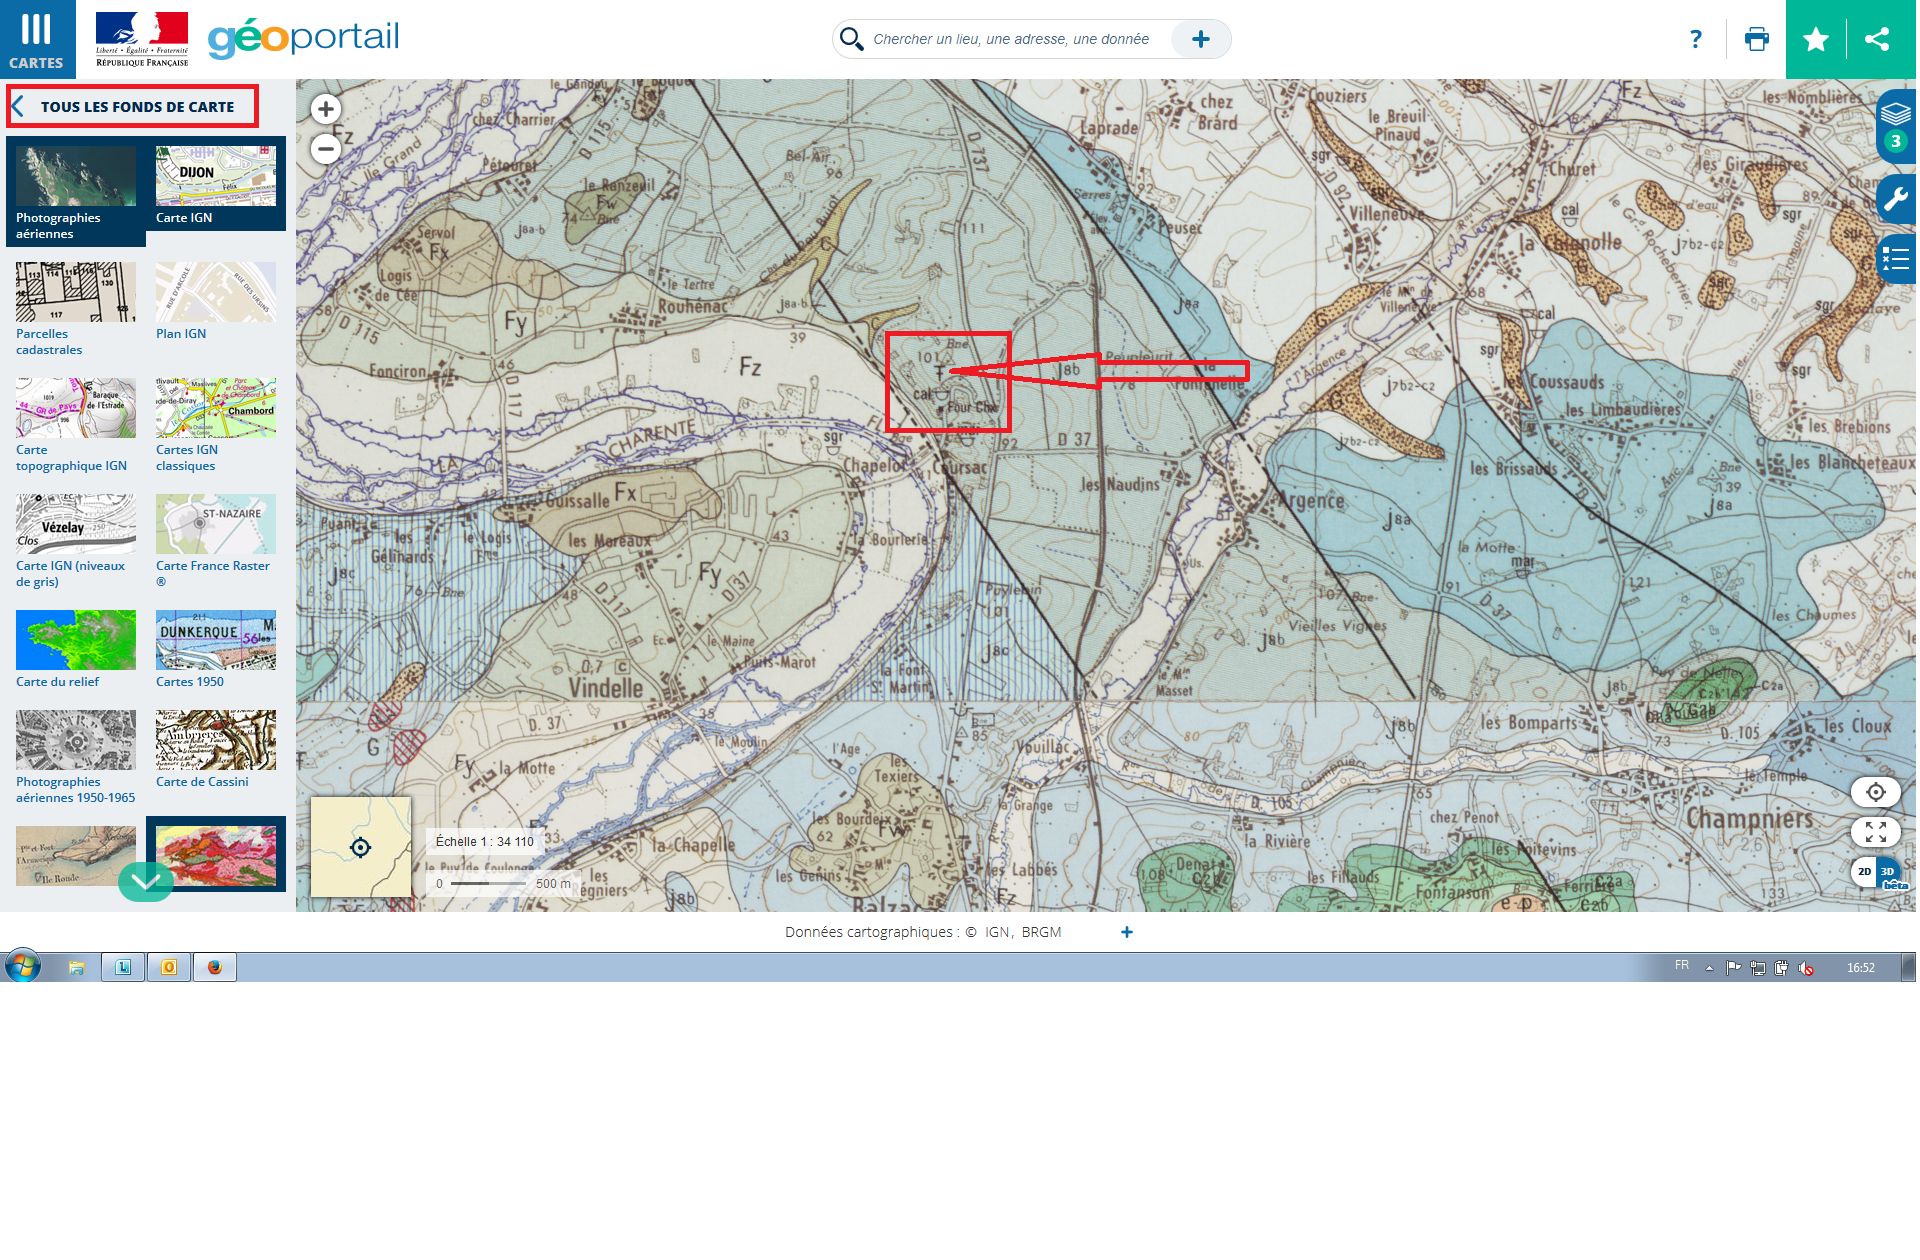The width and height of the screenshot is (1920, 1260).
Task: Open favorites star panel
Action: 1816,39
